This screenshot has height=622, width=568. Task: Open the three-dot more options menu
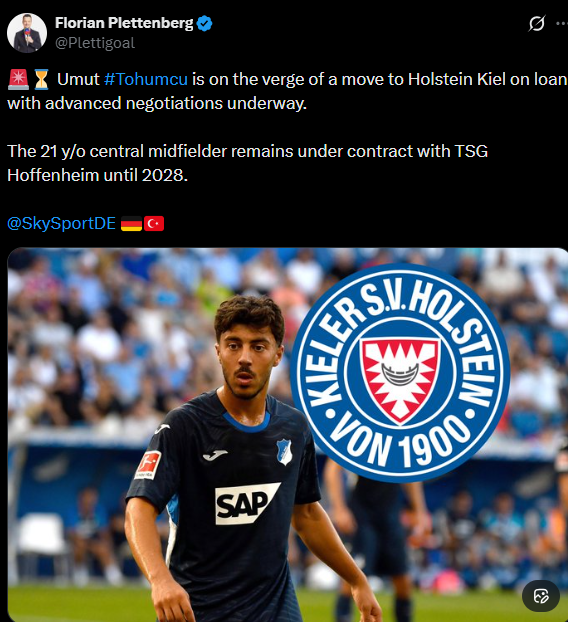(x=562, y=23)
